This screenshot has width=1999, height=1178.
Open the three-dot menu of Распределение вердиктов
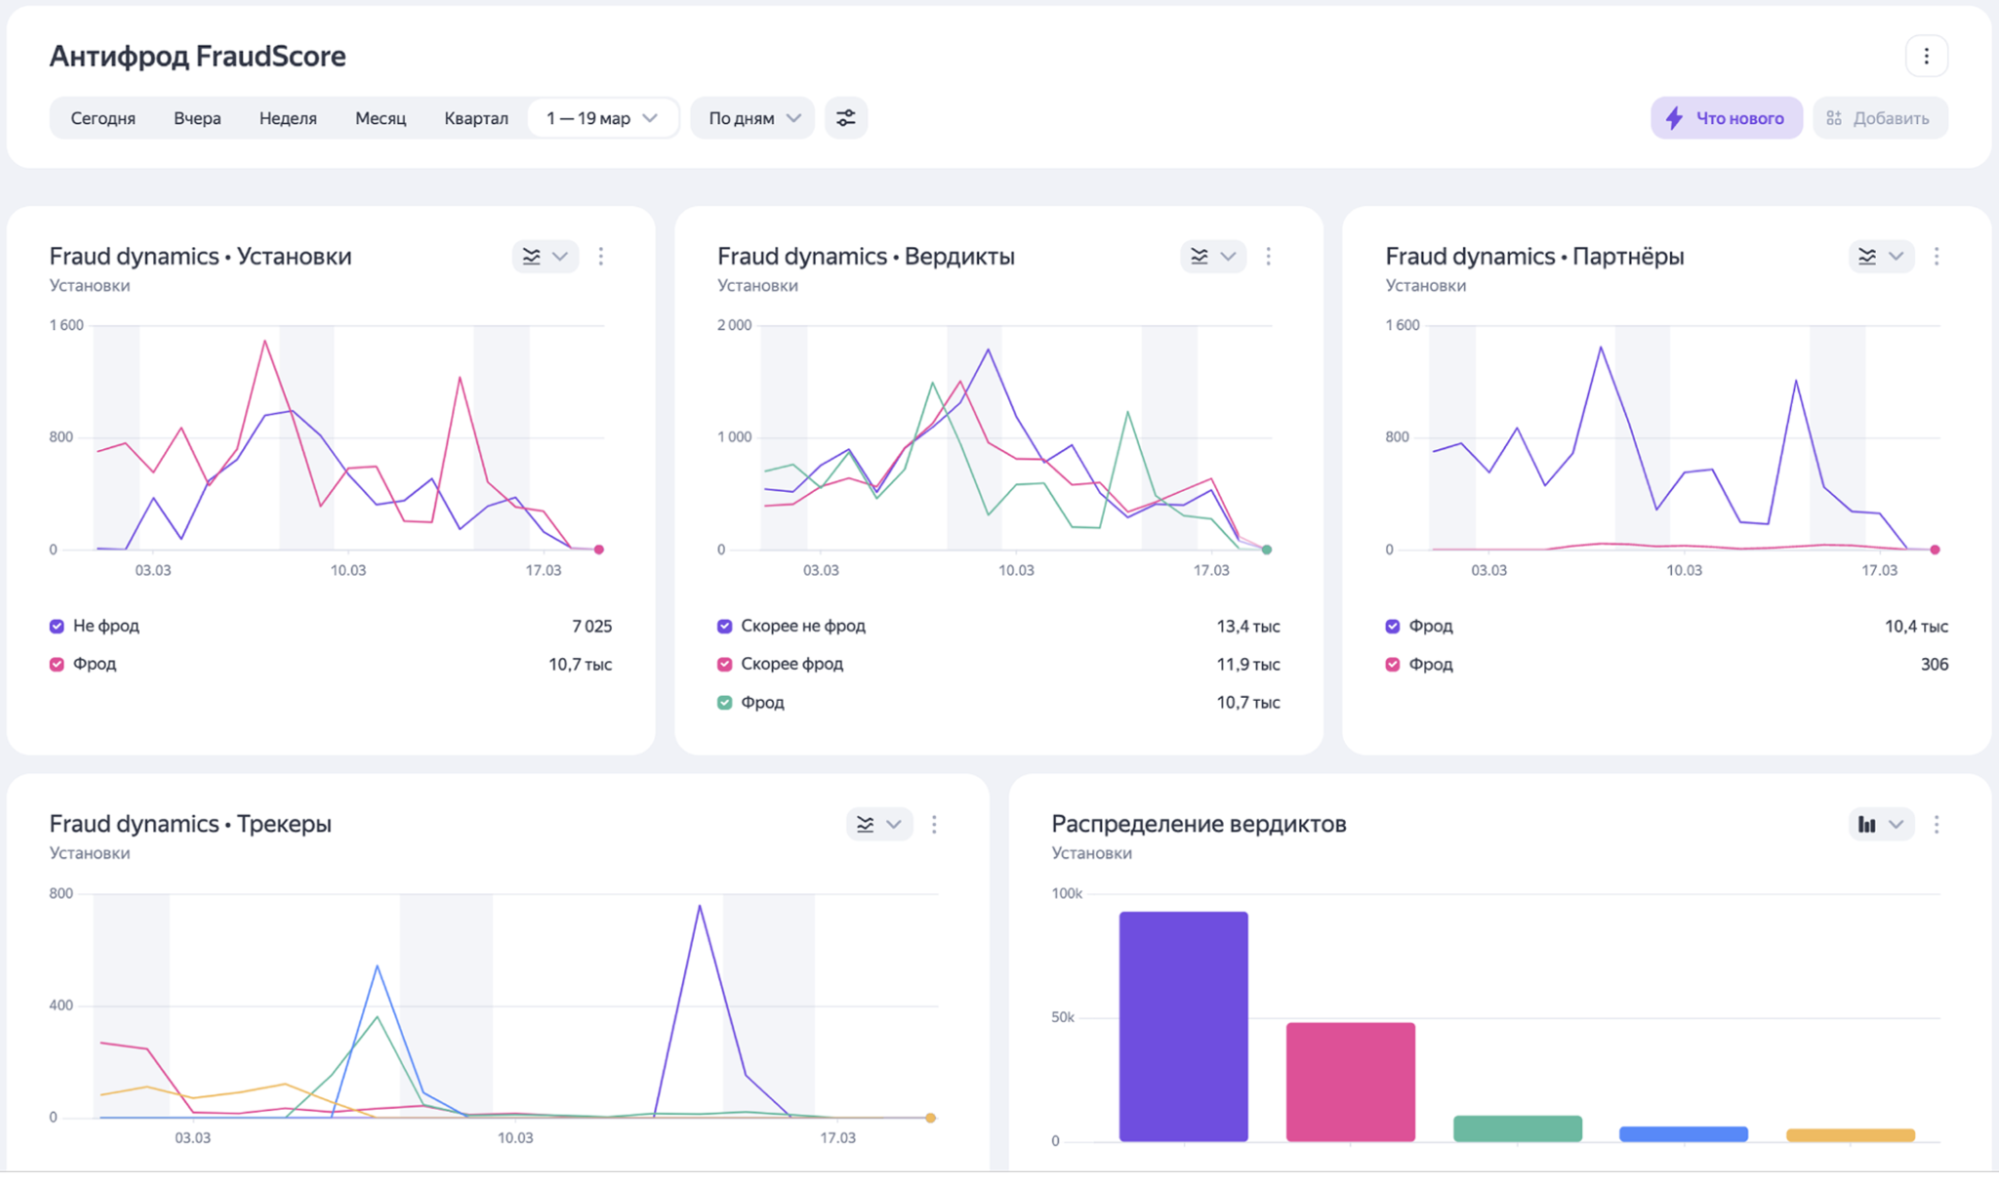point(1937,825)
